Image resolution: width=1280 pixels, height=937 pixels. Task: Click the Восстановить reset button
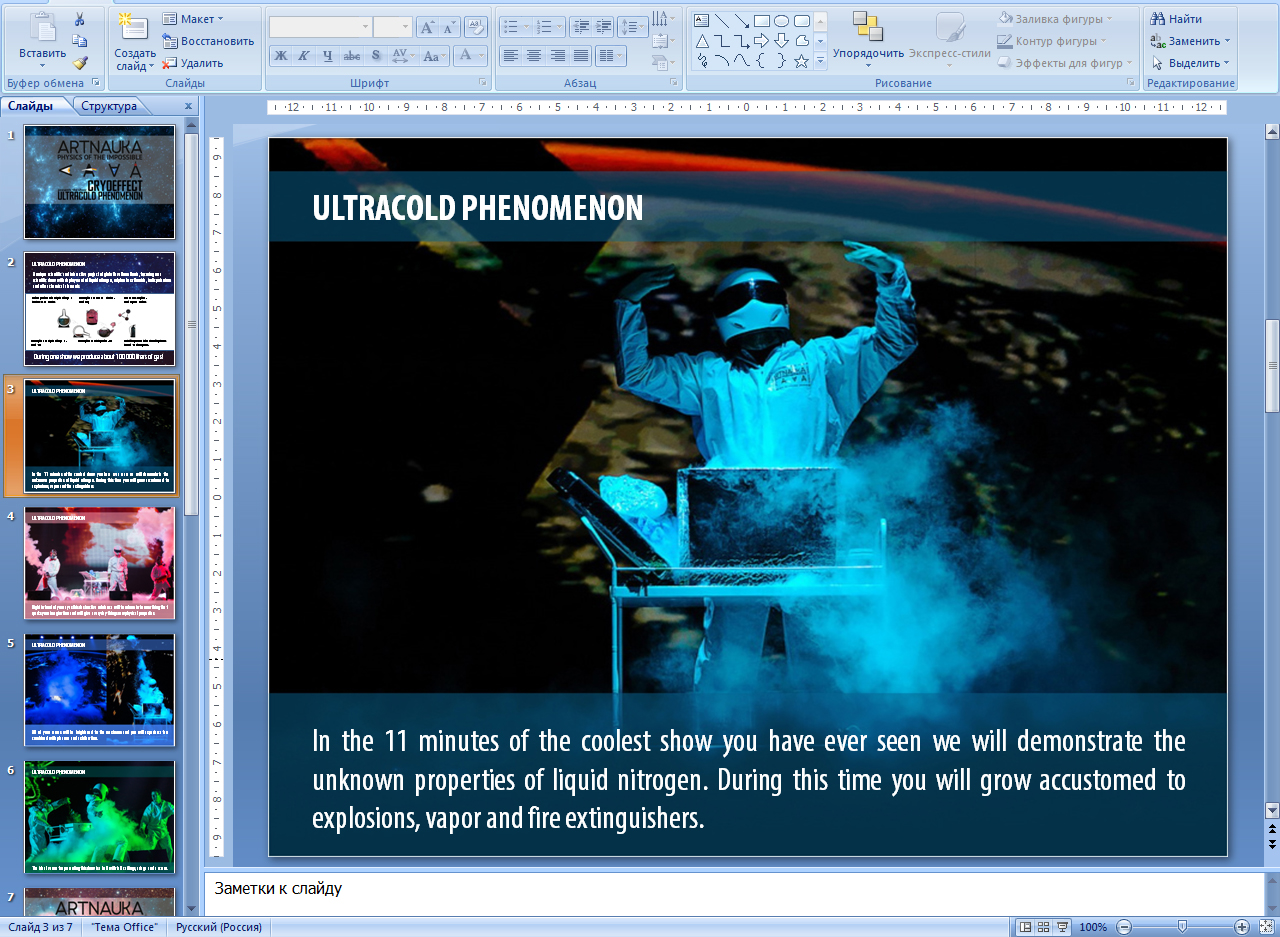pyautogui.click(x=208, y=41)
